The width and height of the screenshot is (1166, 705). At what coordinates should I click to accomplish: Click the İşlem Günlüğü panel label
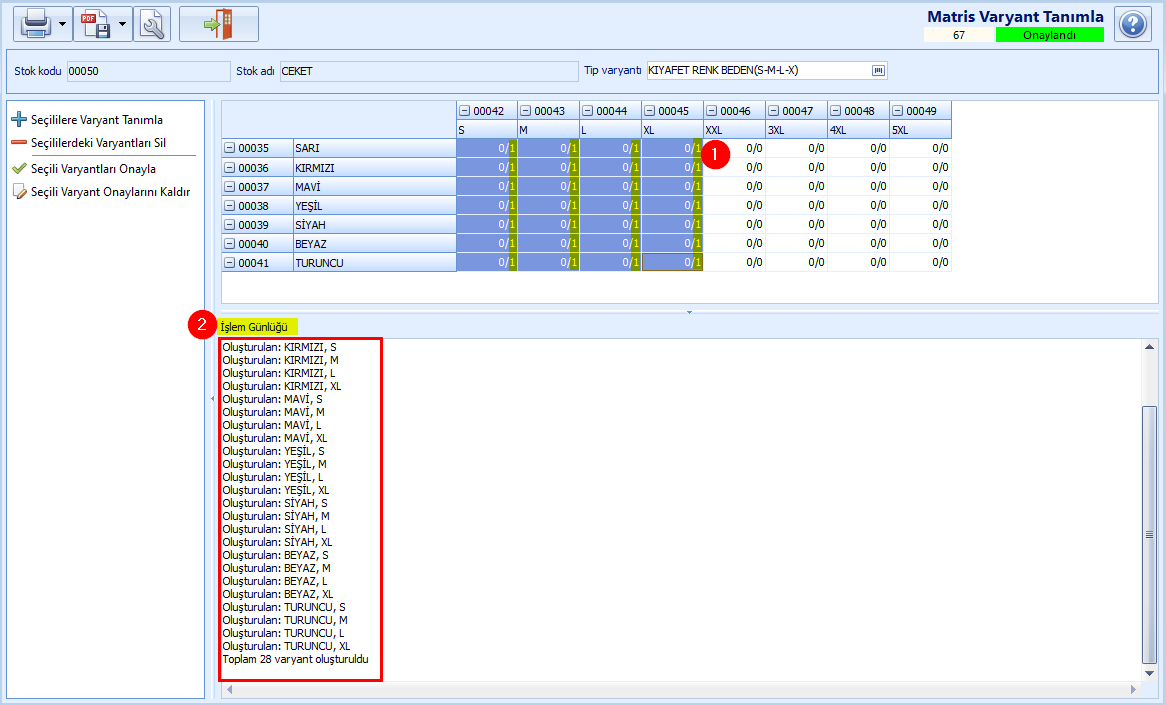(254, 326)
